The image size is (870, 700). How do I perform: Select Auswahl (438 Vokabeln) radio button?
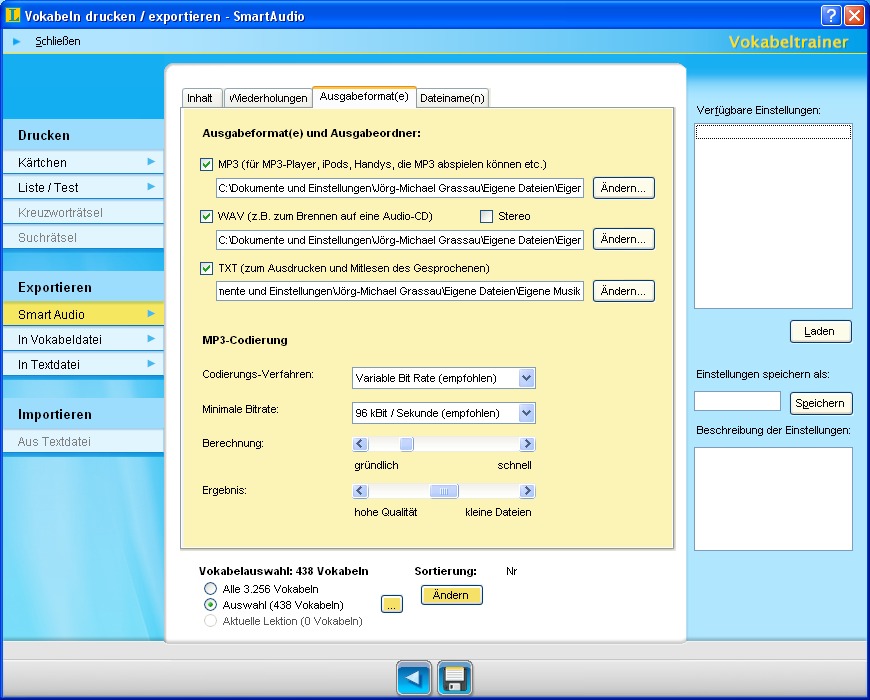tap(210, 605)
